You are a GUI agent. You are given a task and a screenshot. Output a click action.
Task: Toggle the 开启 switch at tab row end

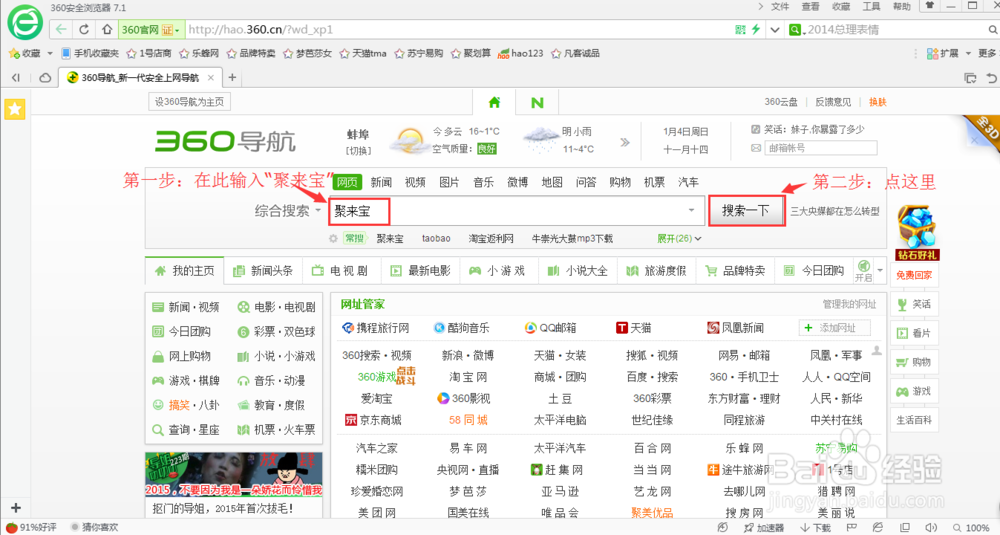(x=864, y=270)
